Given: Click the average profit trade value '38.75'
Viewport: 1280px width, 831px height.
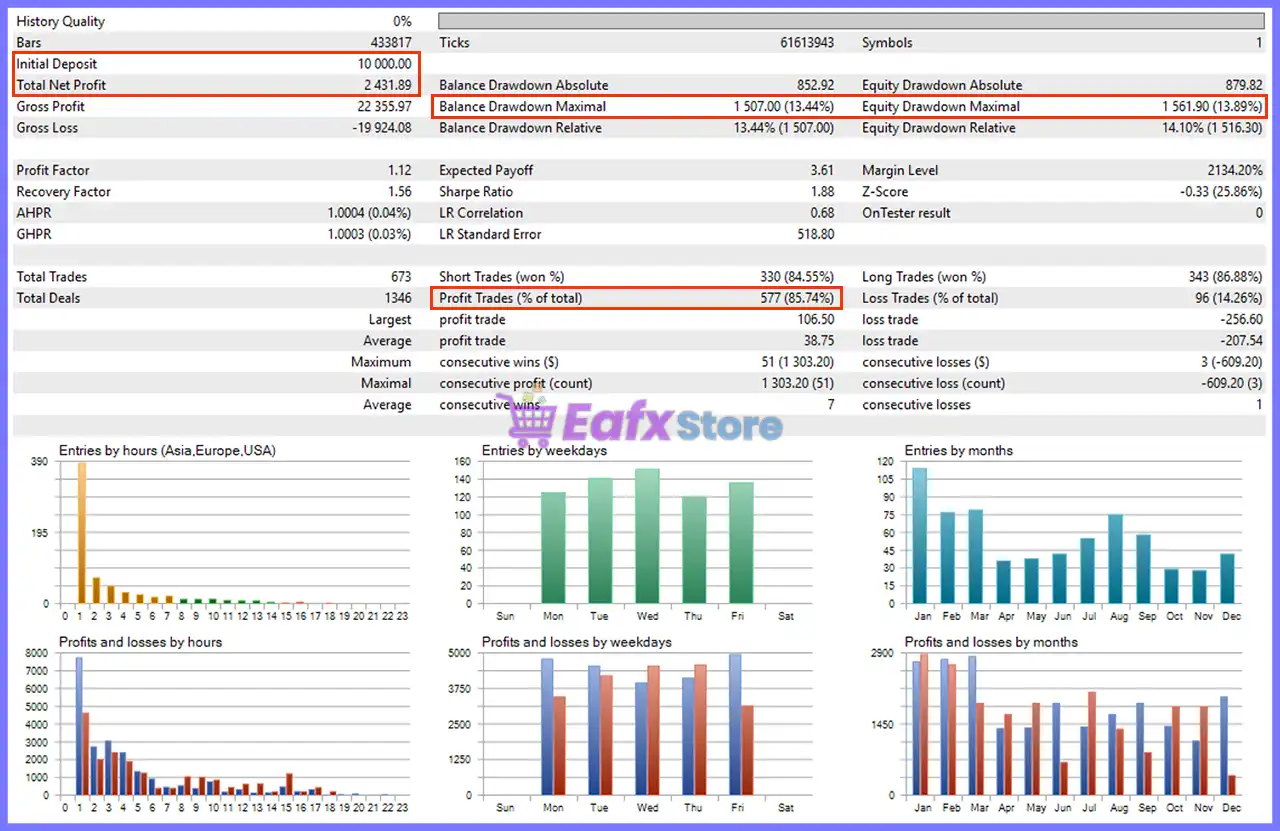Looking at the screenshot, I should pos(819,341).
